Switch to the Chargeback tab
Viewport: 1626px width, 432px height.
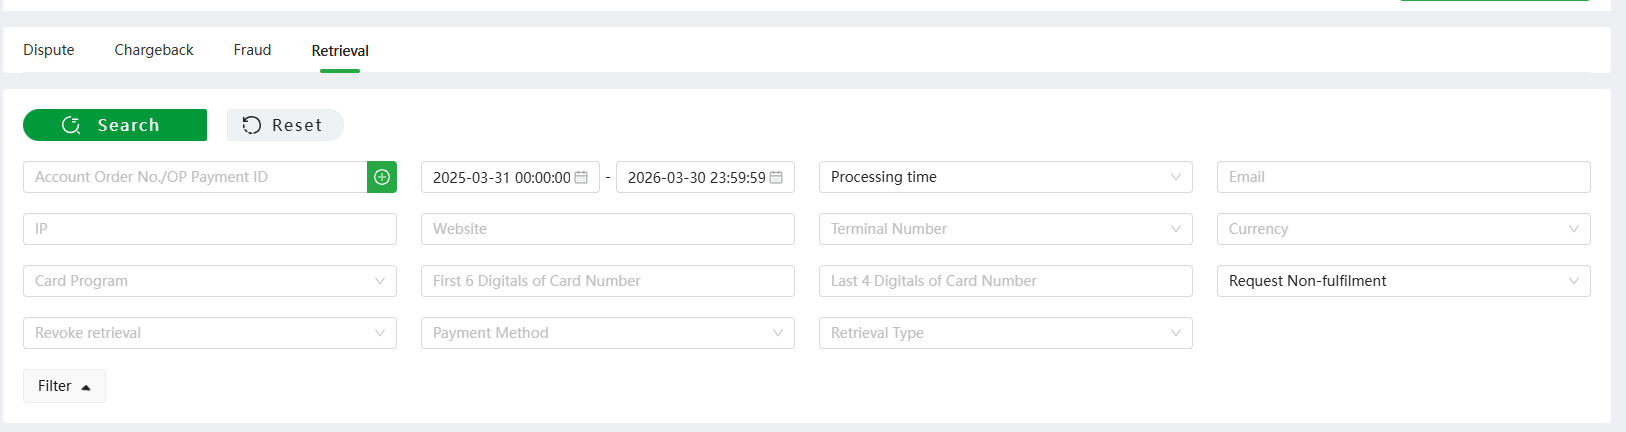[x=154, y=50]
